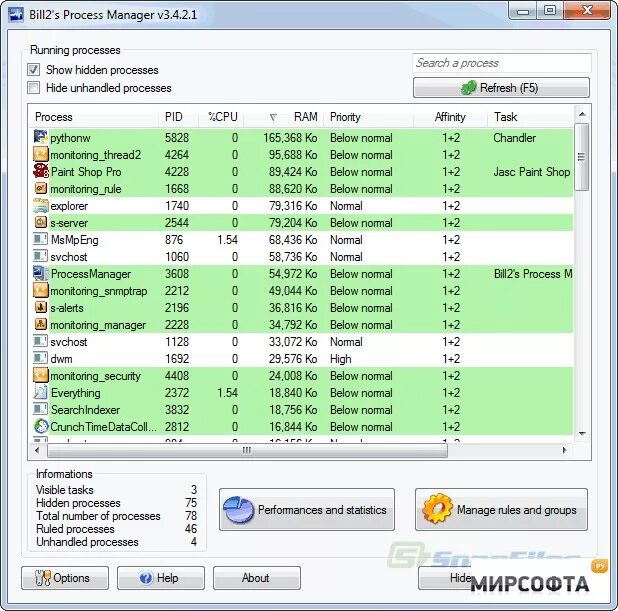The image size is (618, 611).
Task: Uncheck Show hidden processes
Action: 34,70
